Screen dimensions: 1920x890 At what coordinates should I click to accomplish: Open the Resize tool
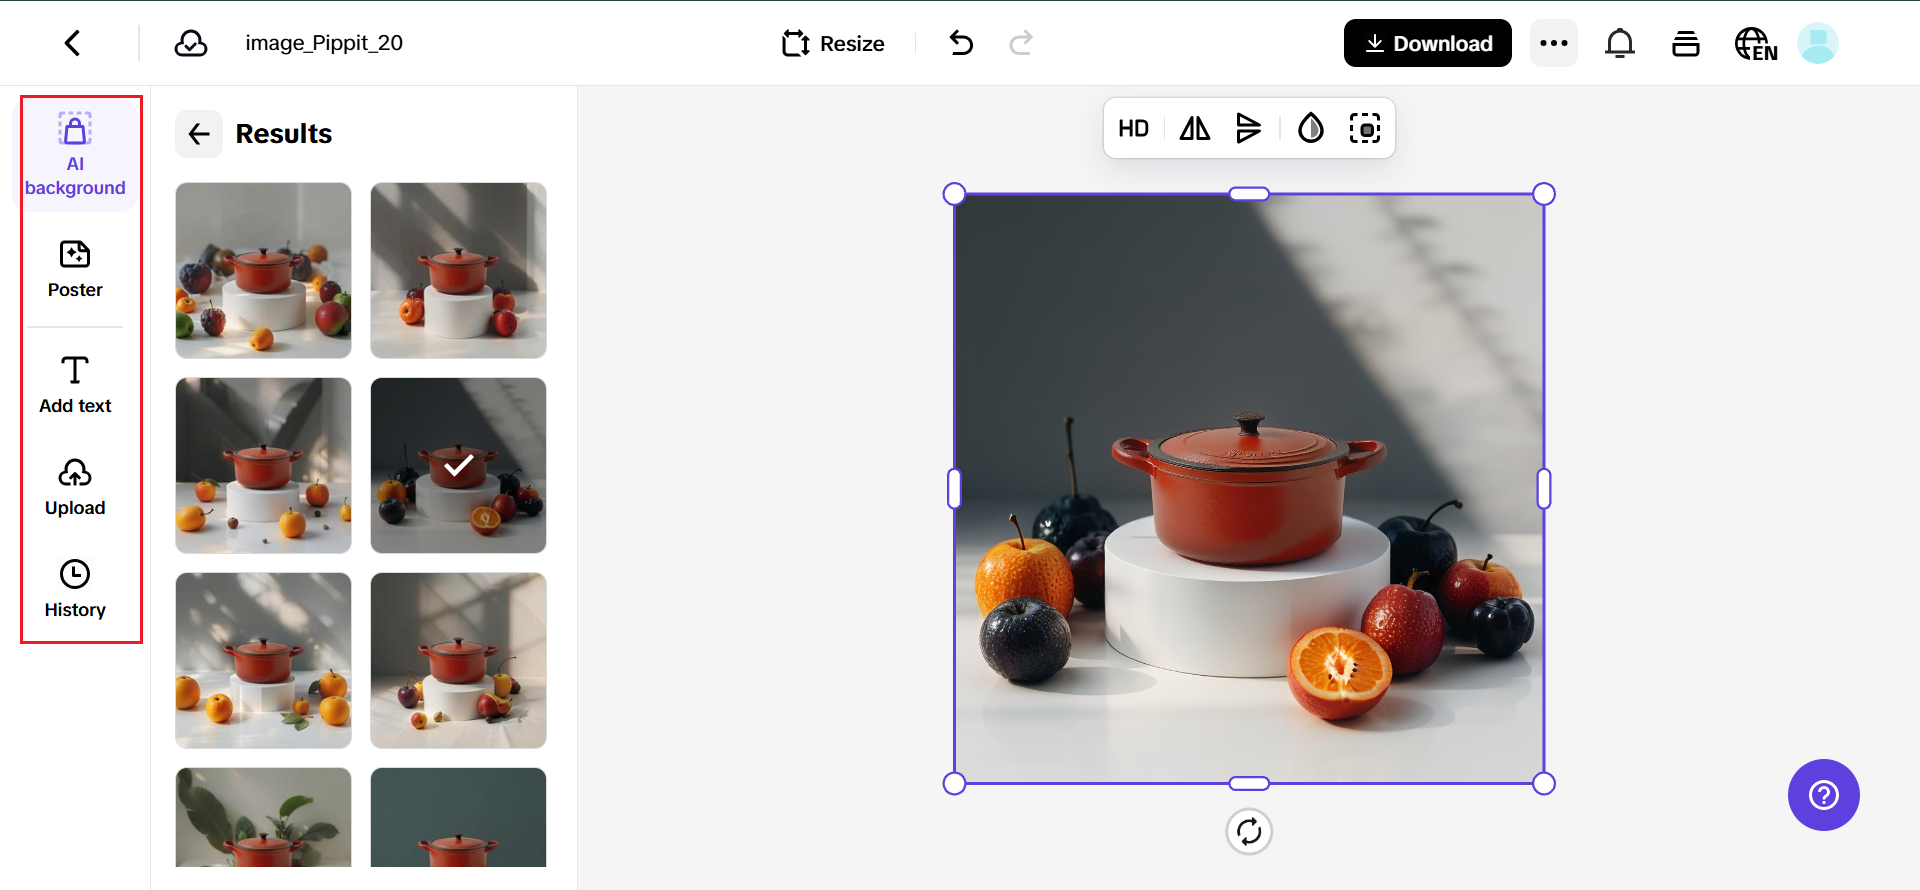click(x=833, y=43)
